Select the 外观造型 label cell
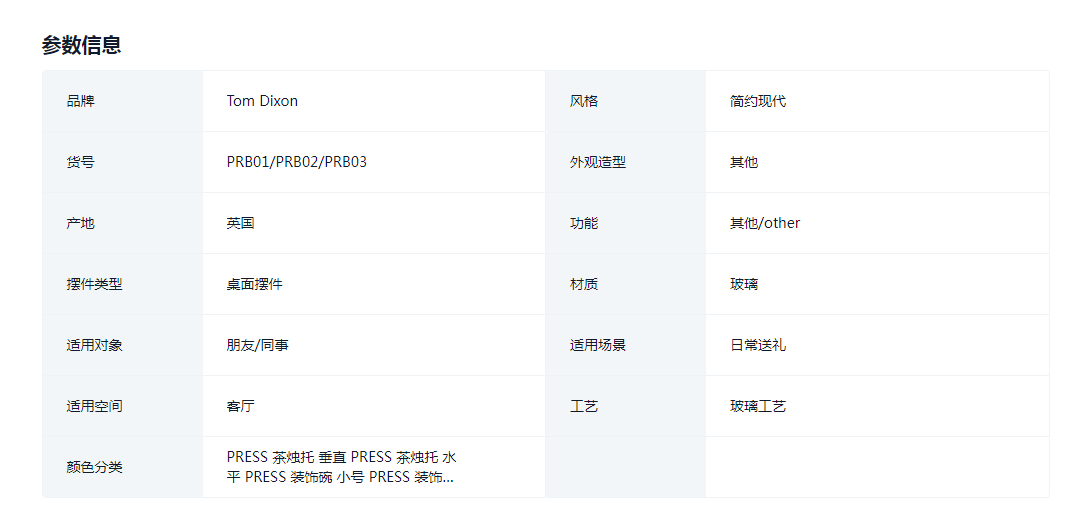The height and width of the screenshot is (525, 1070). (x=626, y=162)
